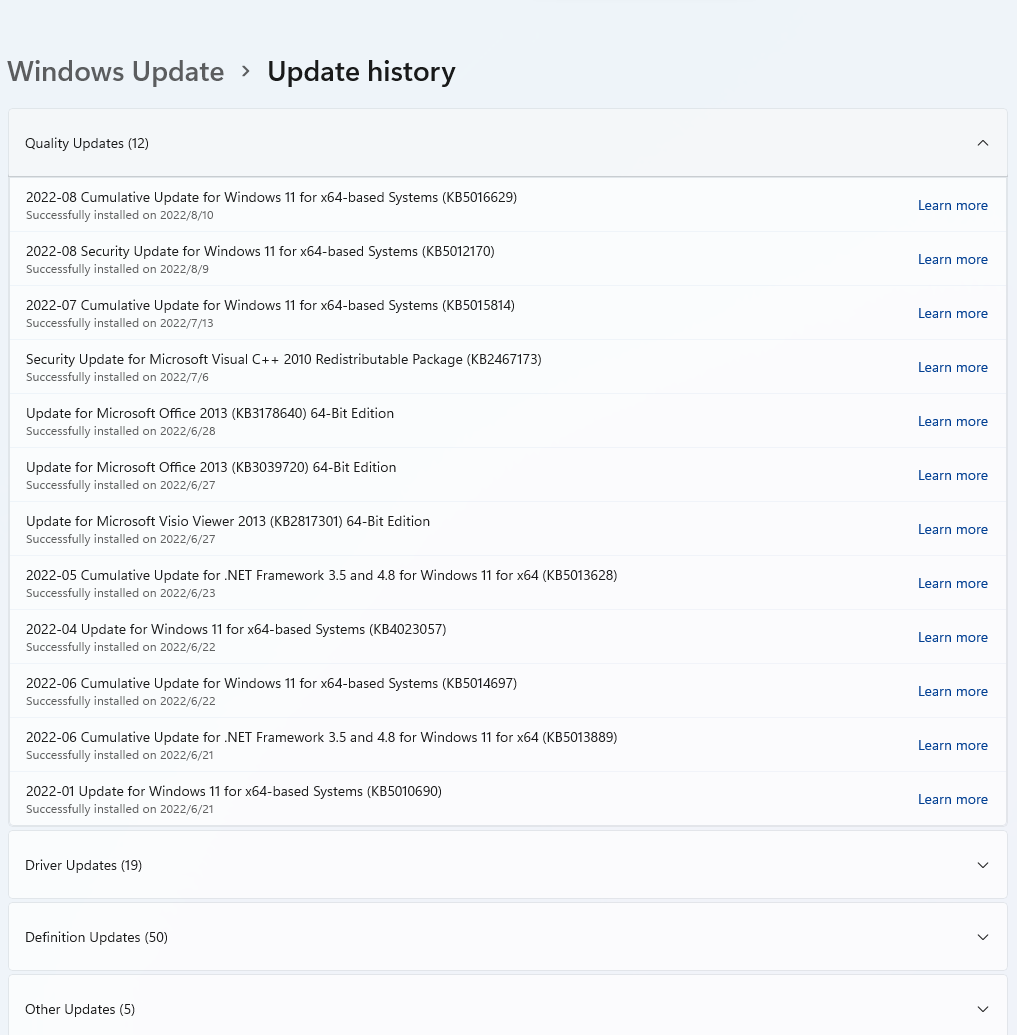
Task: Click Learn more for KB4023057 update
Action: pos(952,637)
